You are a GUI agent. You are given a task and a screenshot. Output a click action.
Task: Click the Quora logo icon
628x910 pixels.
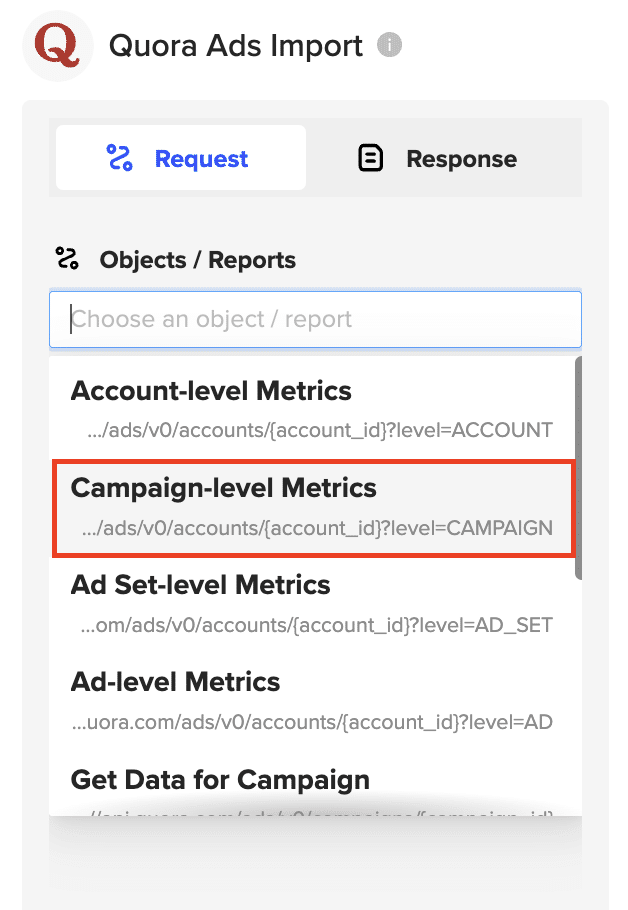(x=57, y=45)
